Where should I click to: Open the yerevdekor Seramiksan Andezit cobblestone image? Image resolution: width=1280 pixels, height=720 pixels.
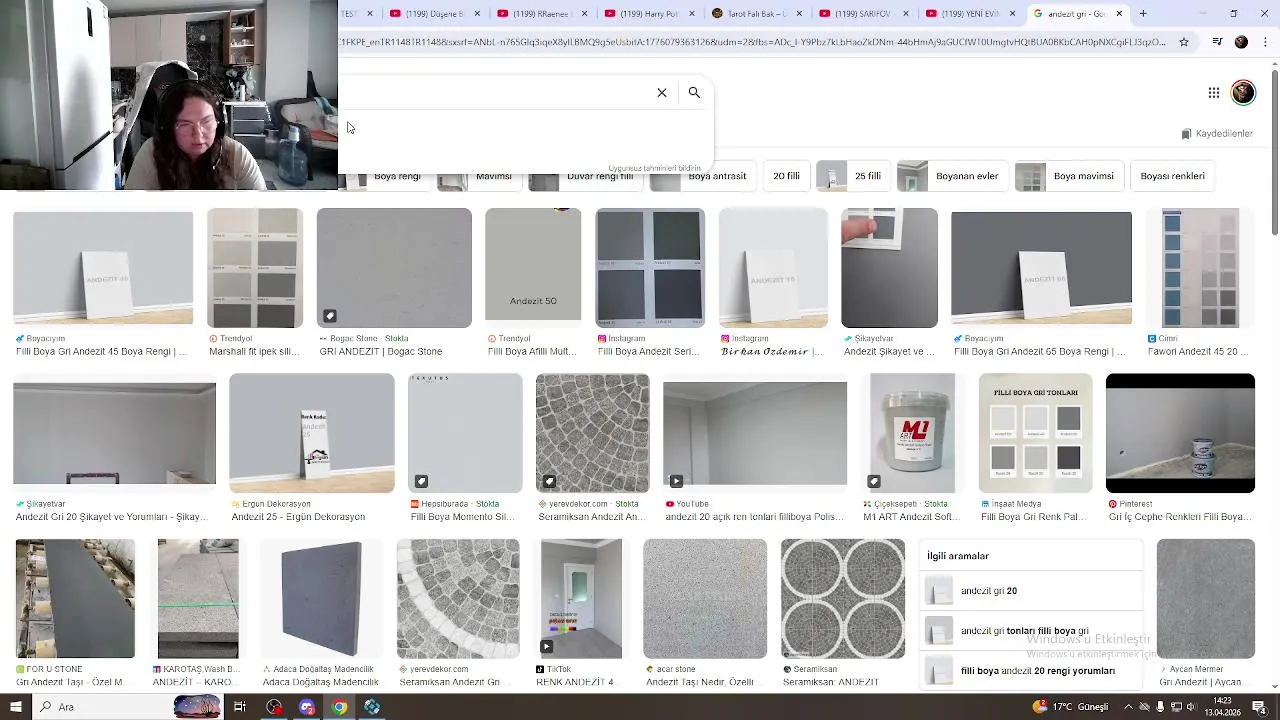tap(592, 433)
